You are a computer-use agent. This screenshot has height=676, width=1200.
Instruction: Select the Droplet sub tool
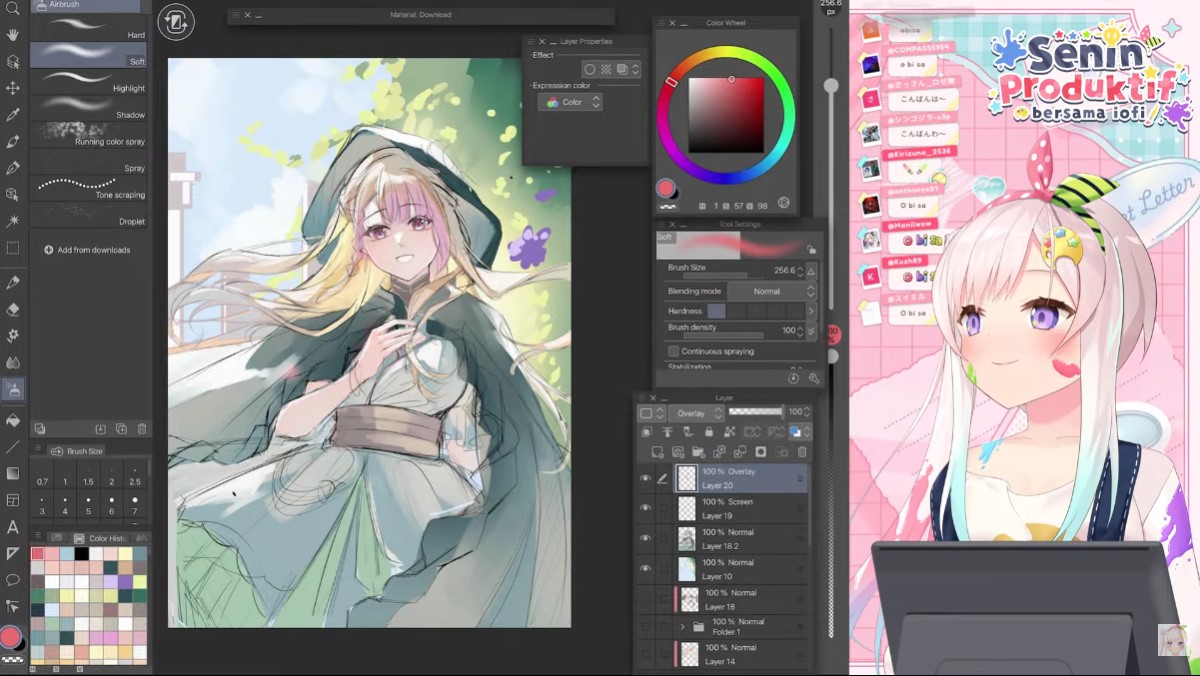[x=88, y=214]
